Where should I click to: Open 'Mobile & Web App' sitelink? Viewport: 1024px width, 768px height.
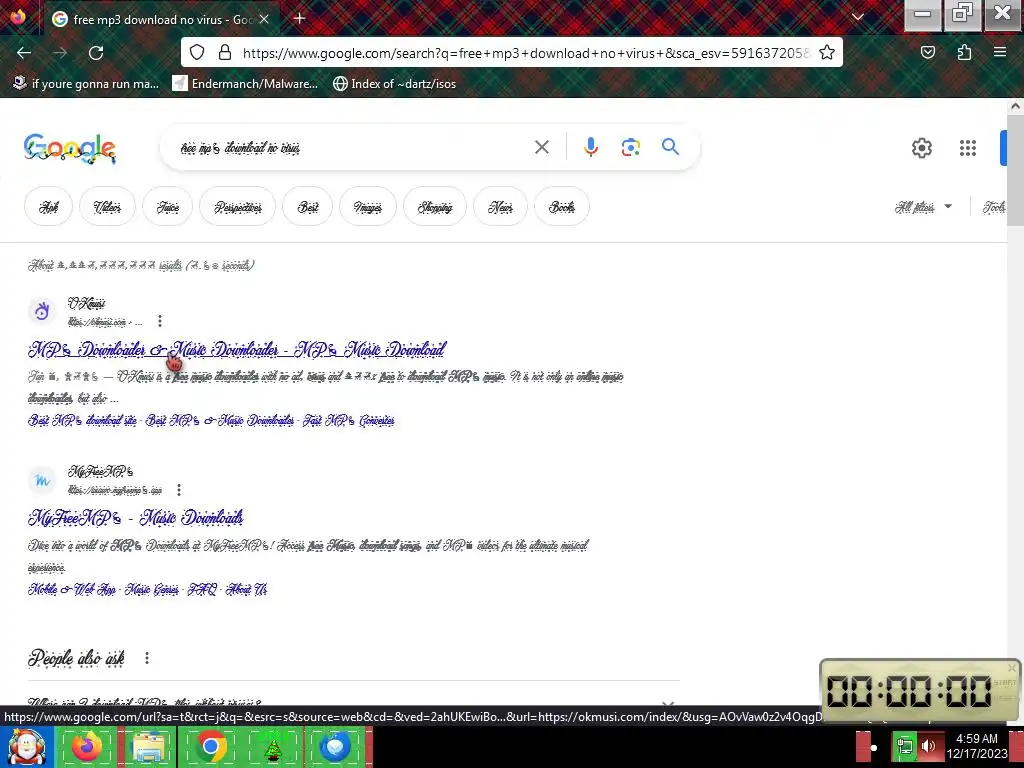[72, 589]
